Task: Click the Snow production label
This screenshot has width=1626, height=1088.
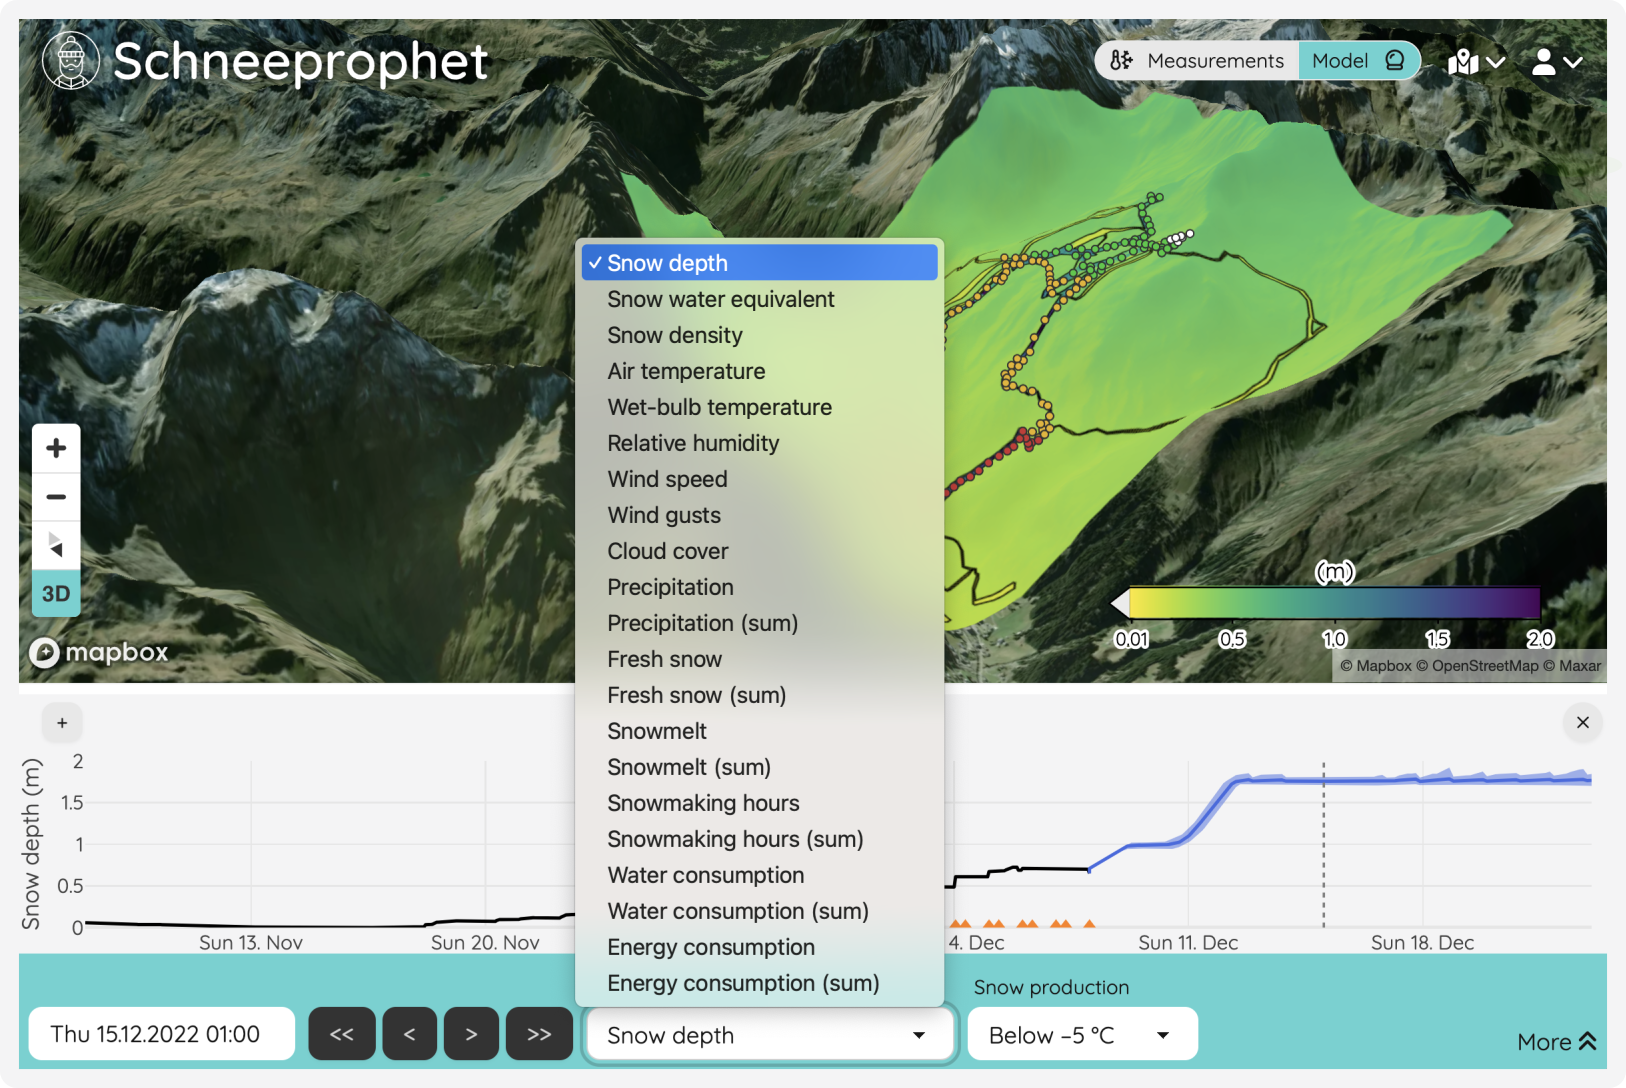Action: click(1051, 987)
